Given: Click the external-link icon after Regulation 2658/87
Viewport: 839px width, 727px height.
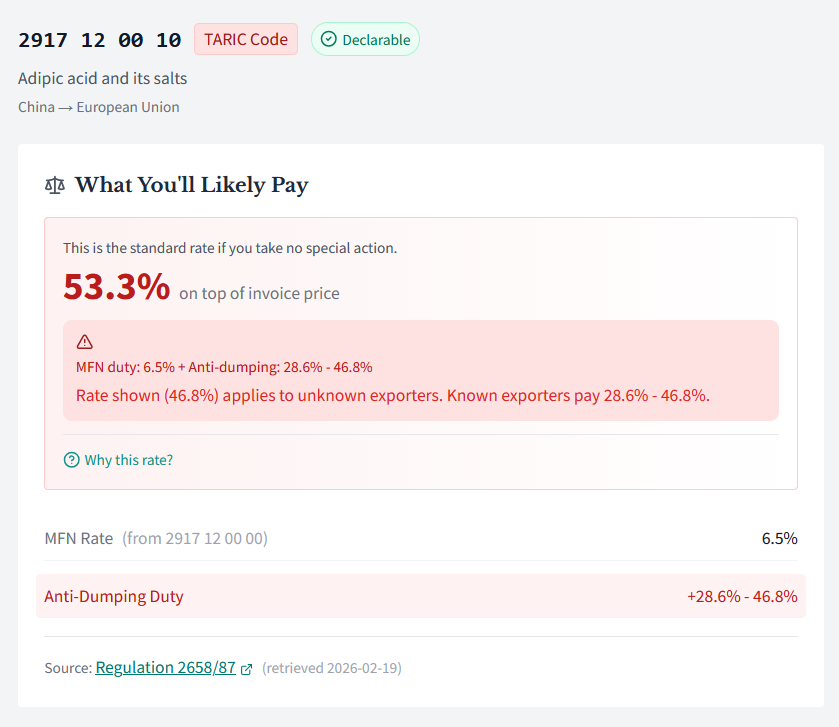Looking at the screenshot, I should point(246,667).
